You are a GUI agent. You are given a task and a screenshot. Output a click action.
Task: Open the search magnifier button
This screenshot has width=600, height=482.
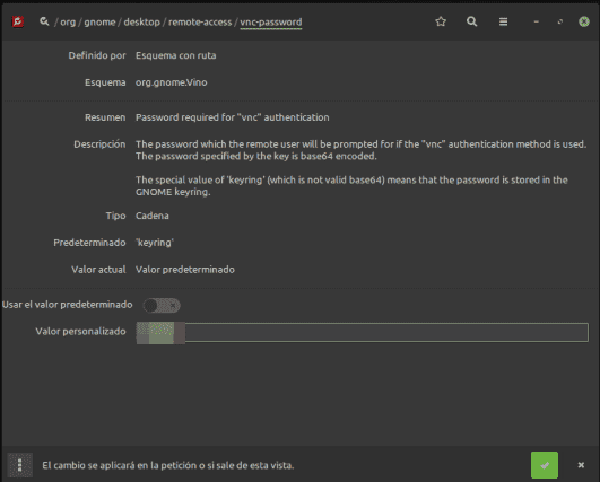[x=472, y=22]
